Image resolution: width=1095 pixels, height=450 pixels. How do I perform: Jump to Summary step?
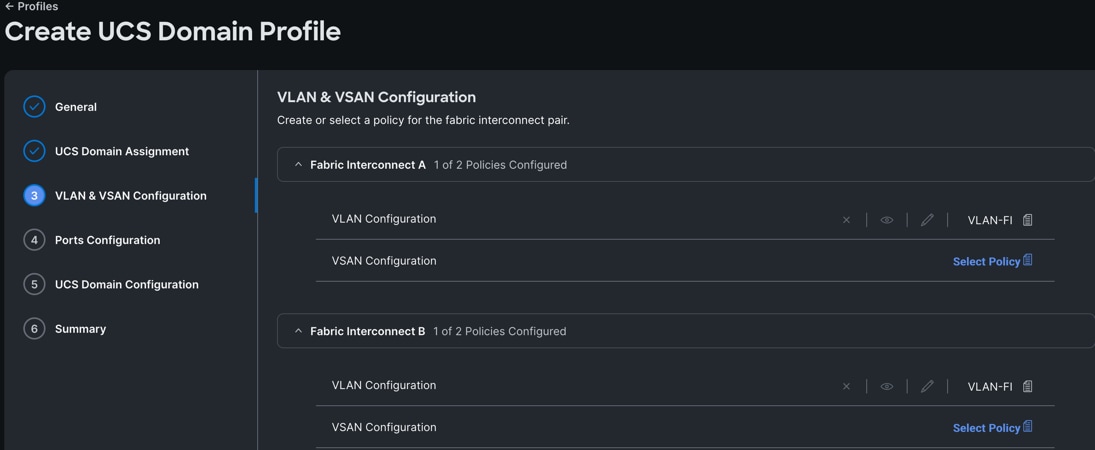tap(80, 329)
